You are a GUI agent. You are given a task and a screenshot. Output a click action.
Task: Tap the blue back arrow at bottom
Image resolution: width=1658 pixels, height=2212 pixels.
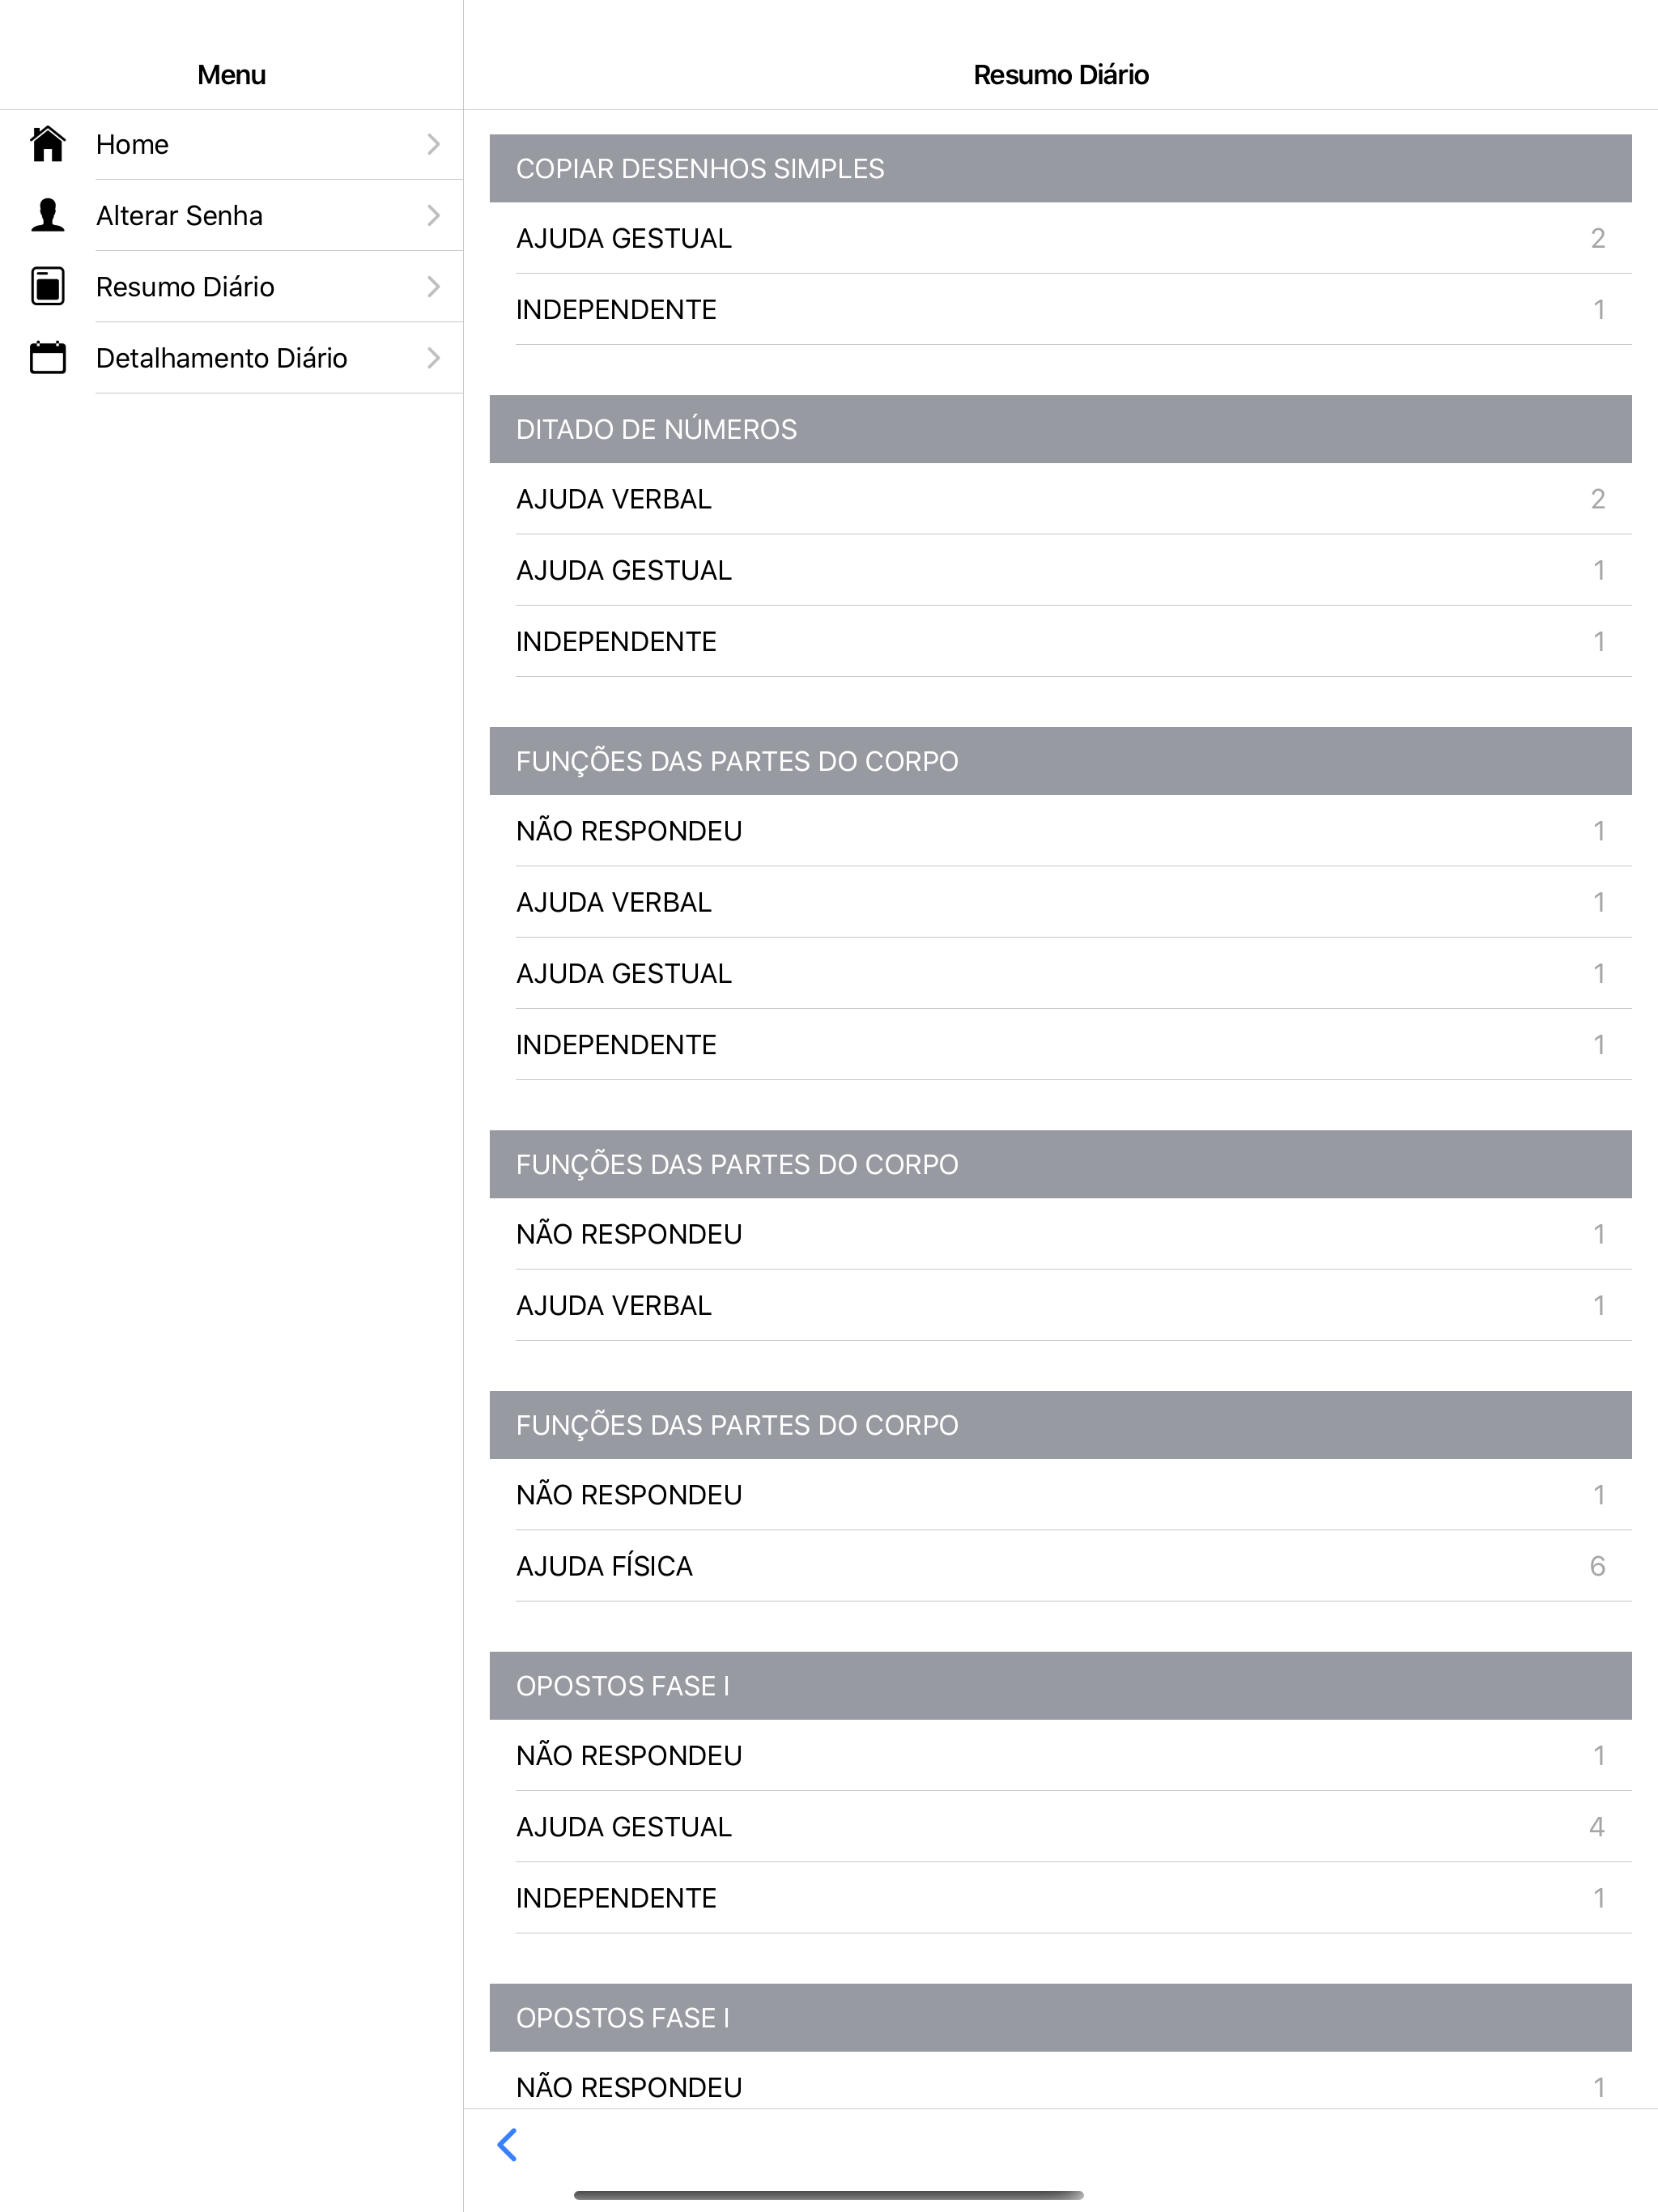click(x=508, y=2144)
